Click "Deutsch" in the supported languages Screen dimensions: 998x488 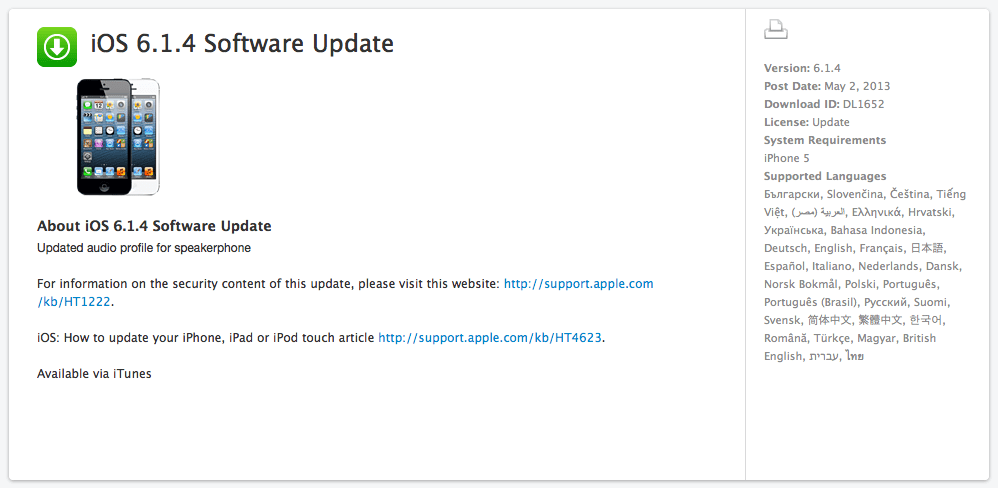pyautogui.click(x=786, y=248)
